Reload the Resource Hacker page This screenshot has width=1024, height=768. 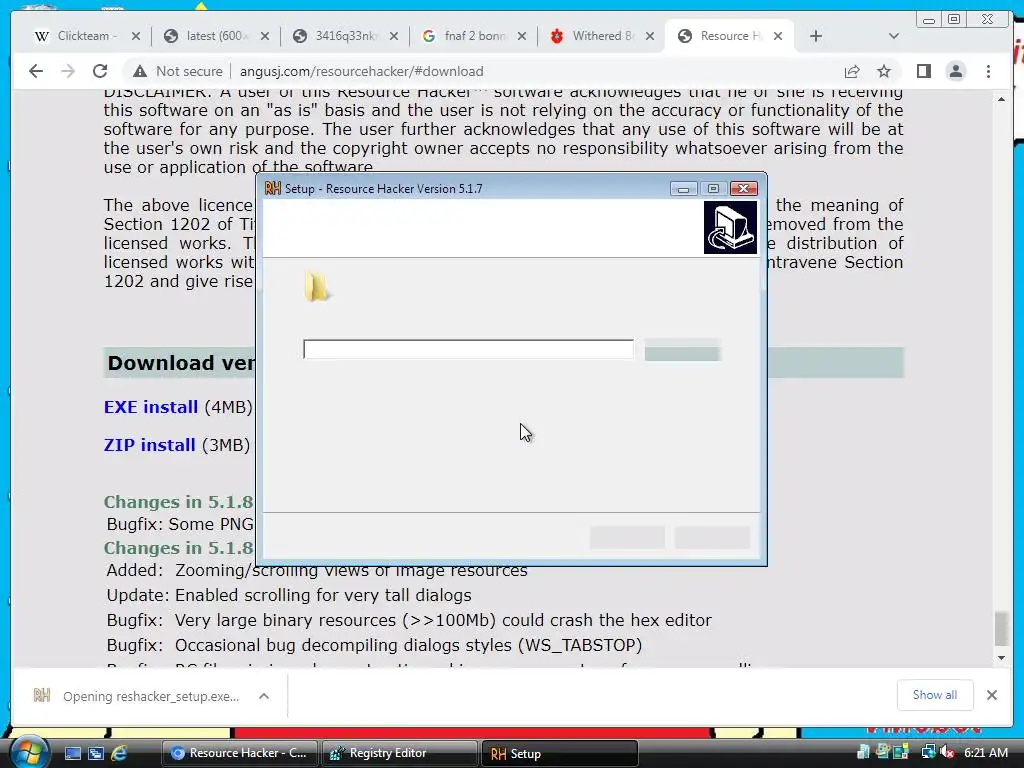click(x=100, y=71)
